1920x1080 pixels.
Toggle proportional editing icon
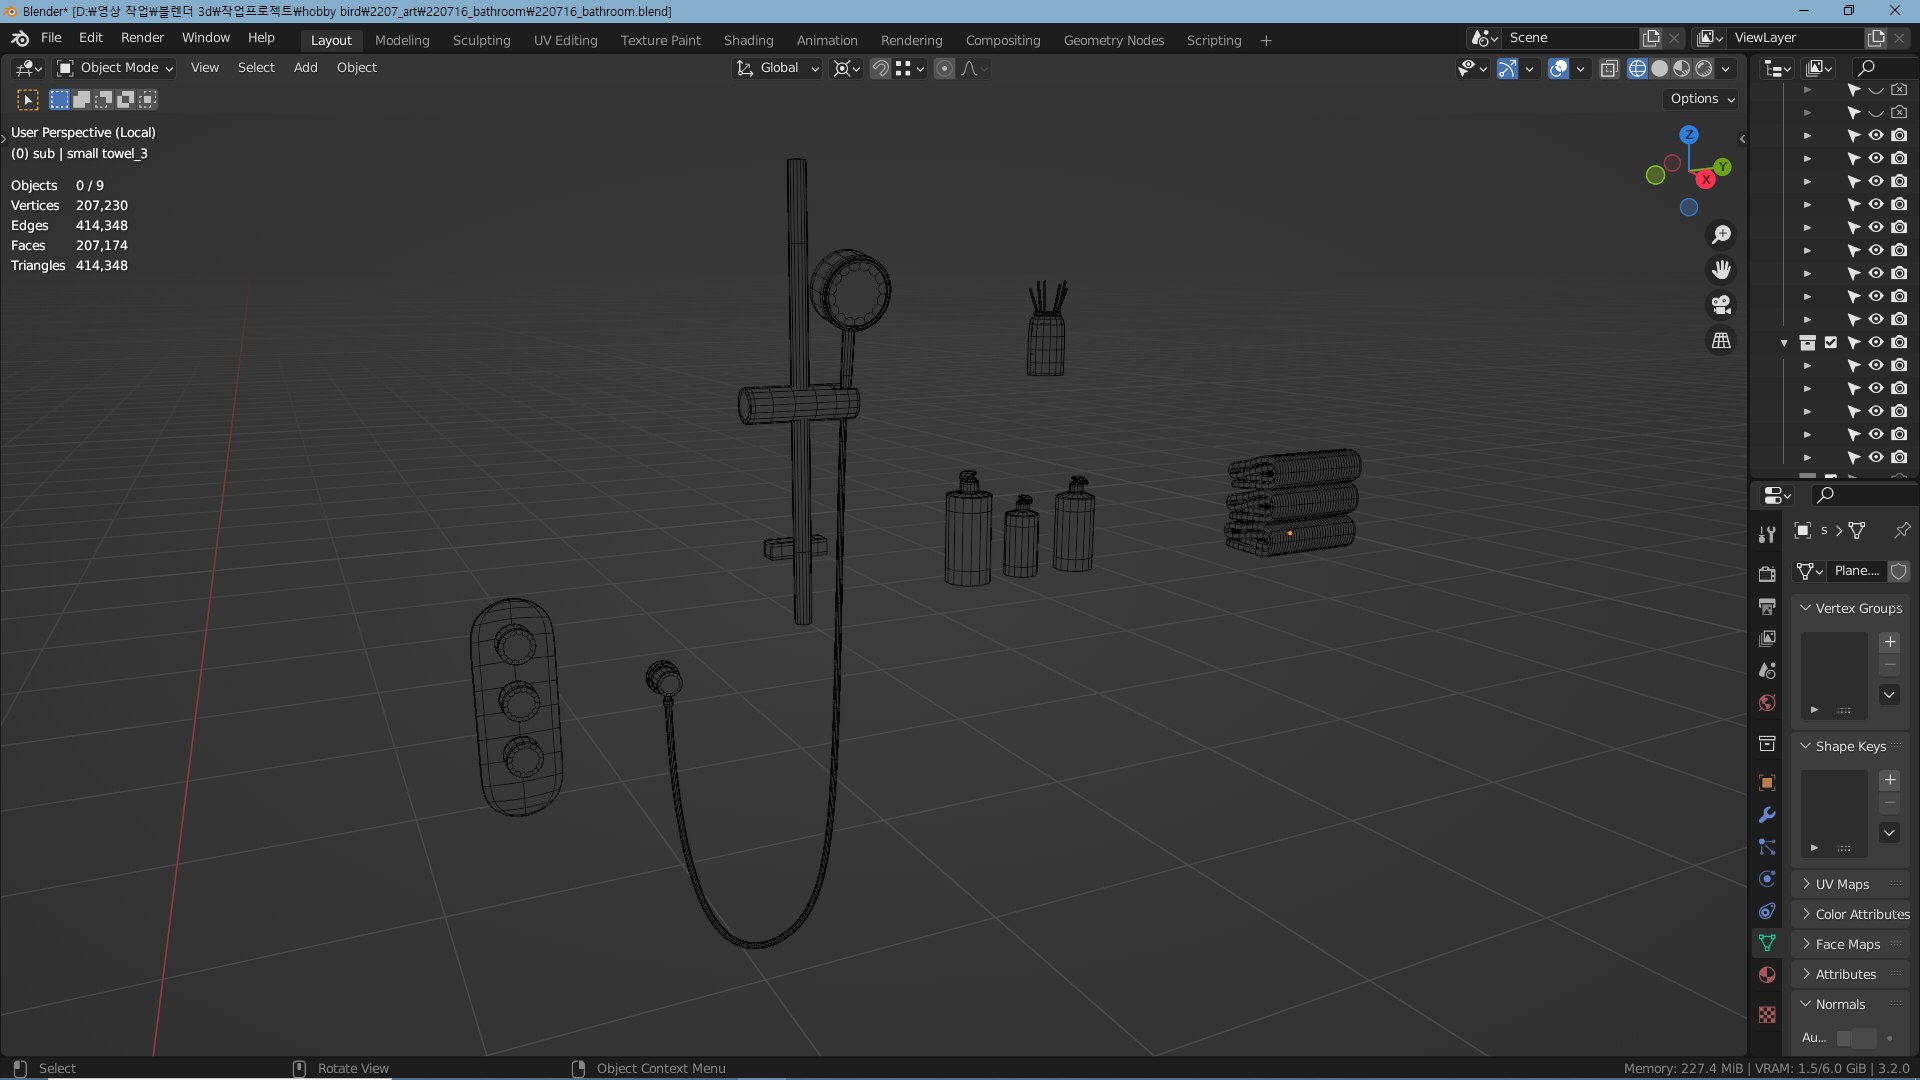[944, 68]
